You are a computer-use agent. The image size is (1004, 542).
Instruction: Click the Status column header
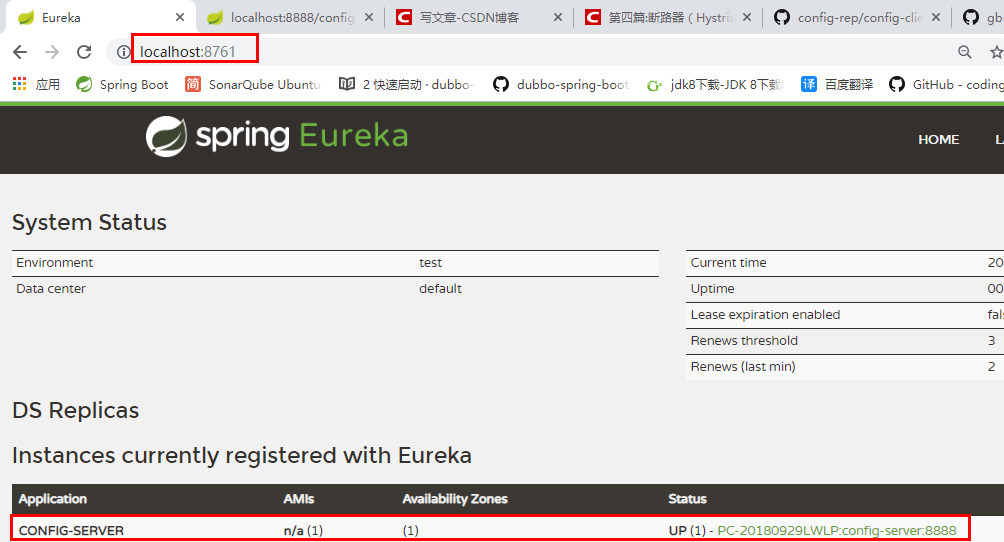point(687,499)
